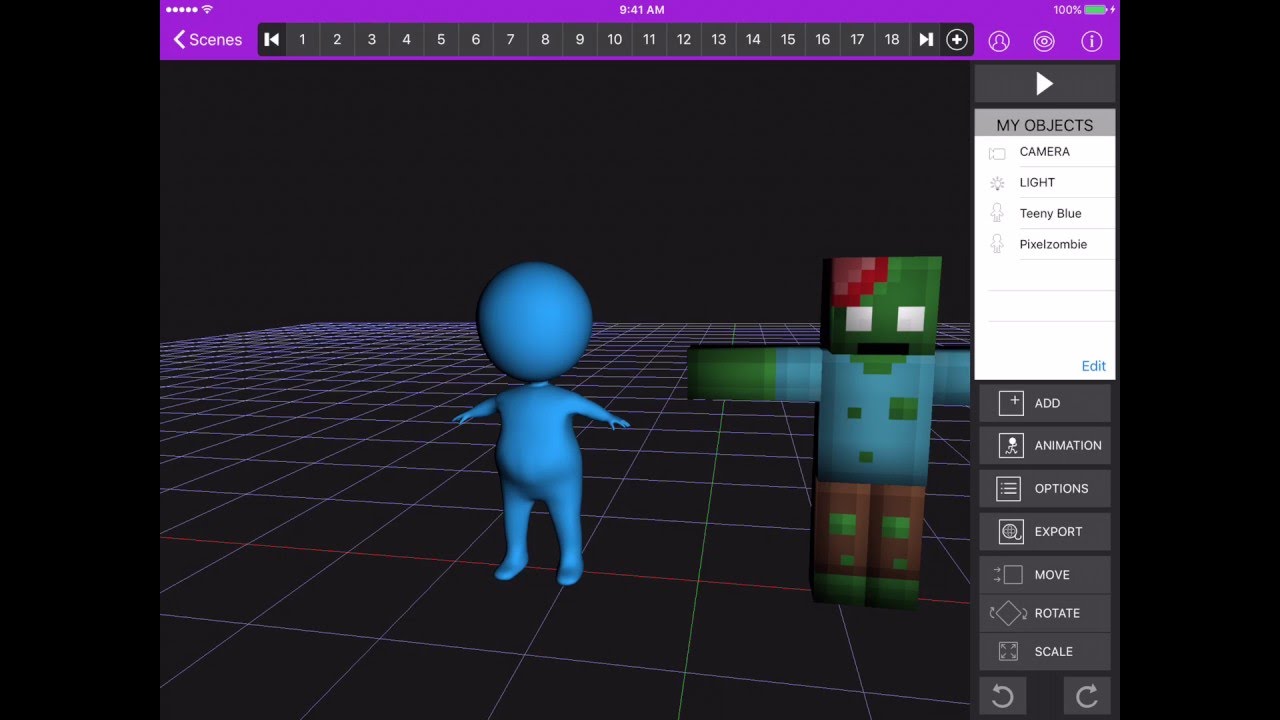Select LIGHT in My Objects

[1045, 183]
